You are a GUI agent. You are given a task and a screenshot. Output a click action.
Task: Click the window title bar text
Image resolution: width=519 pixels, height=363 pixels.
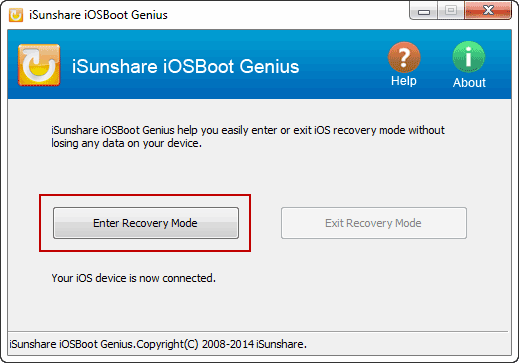(x=98, y=15)
